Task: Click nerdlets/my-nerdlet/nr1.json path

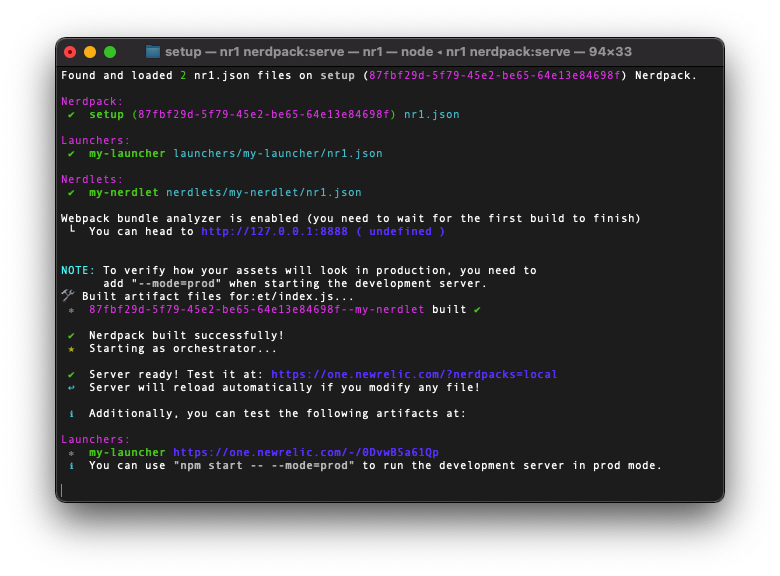Action: (x=264, y=192)
